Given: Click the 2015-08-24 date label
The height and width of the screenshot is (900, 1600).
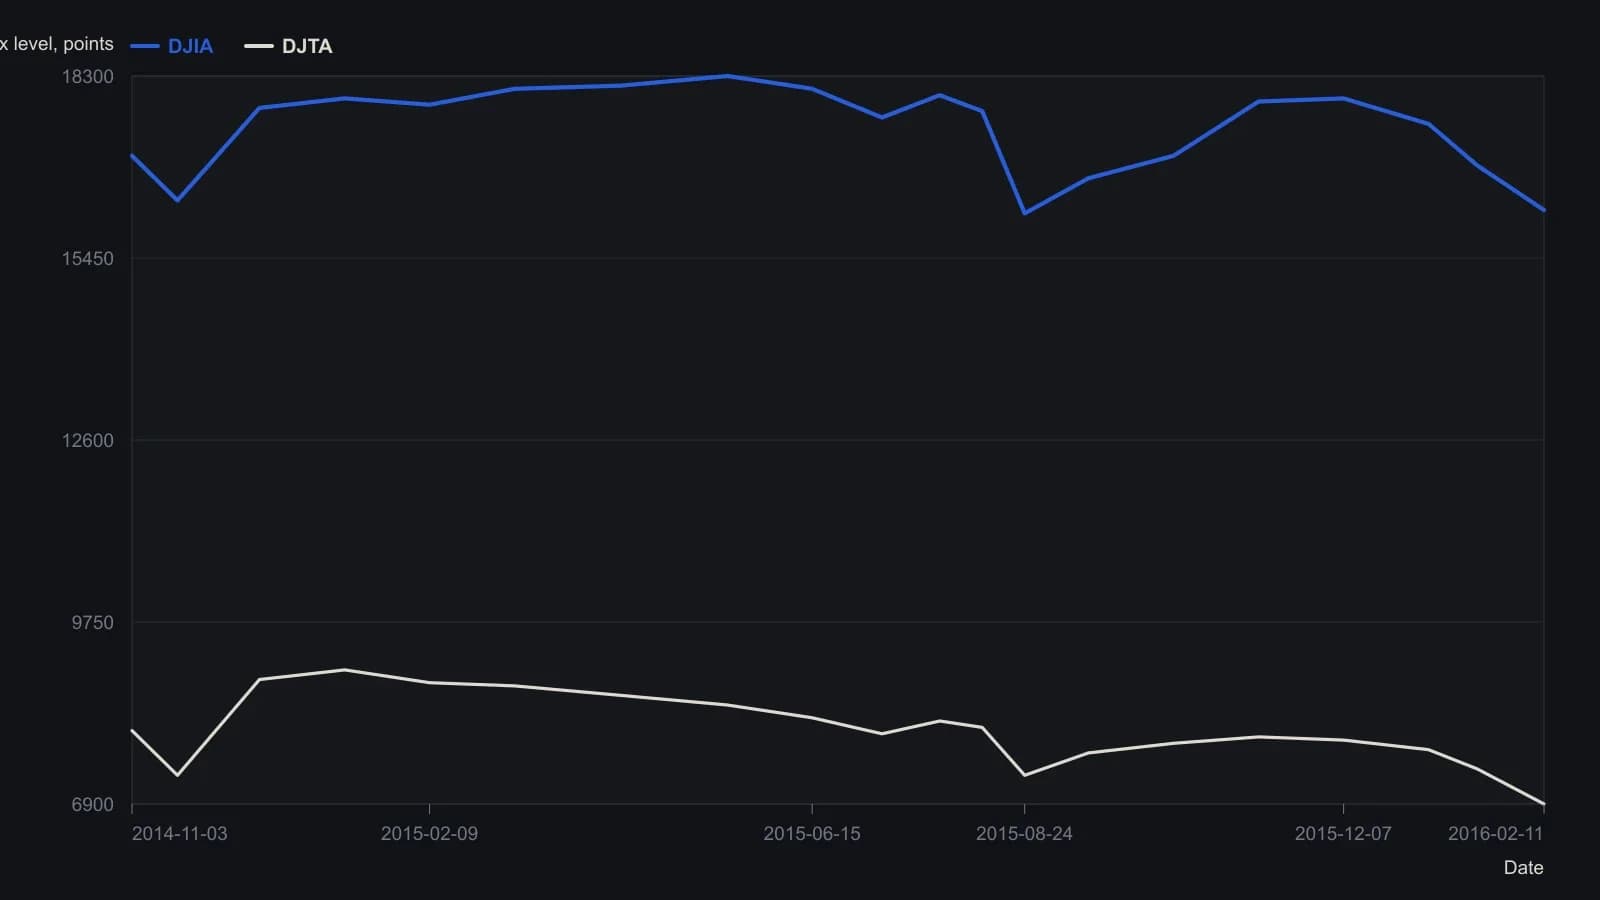Looking at the screenshot, I should pos(1024,834).
